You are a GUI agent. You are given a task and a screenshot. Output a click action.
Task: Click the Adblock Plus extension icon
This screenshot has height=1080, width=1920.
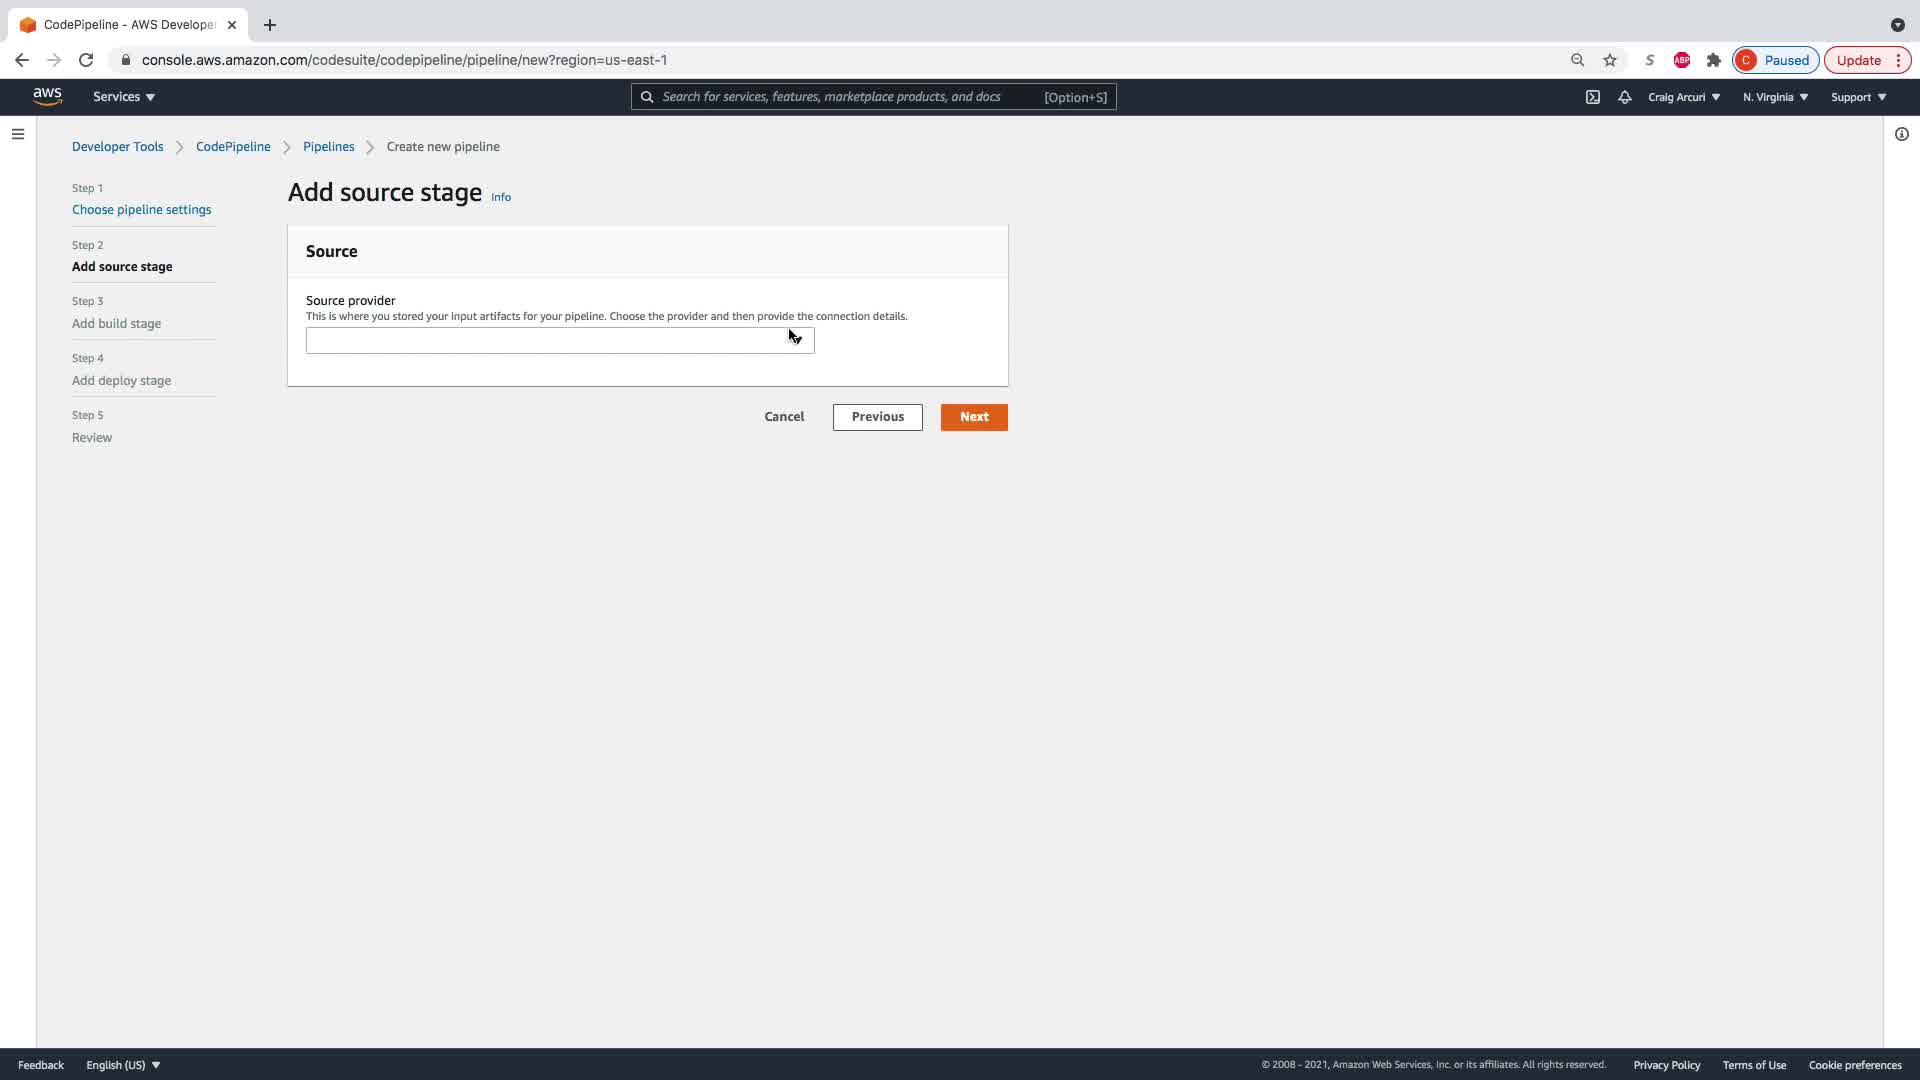[x=1682, y=60]
